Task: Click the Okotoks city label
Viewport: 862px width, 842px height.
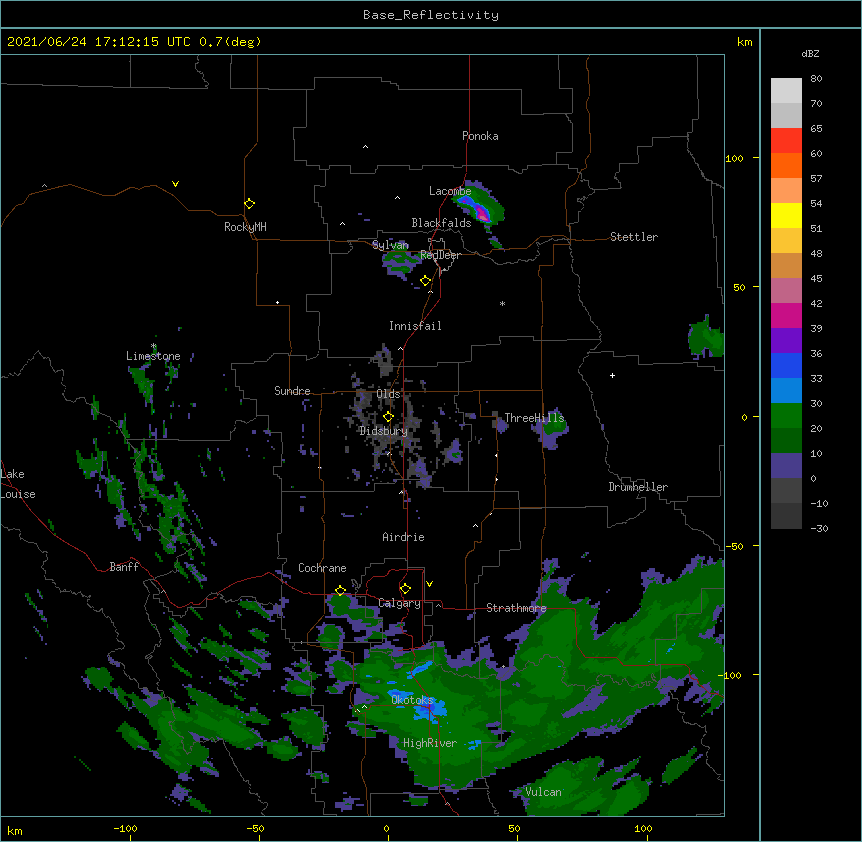Action: pyautogui.click(x=412, y=700)
